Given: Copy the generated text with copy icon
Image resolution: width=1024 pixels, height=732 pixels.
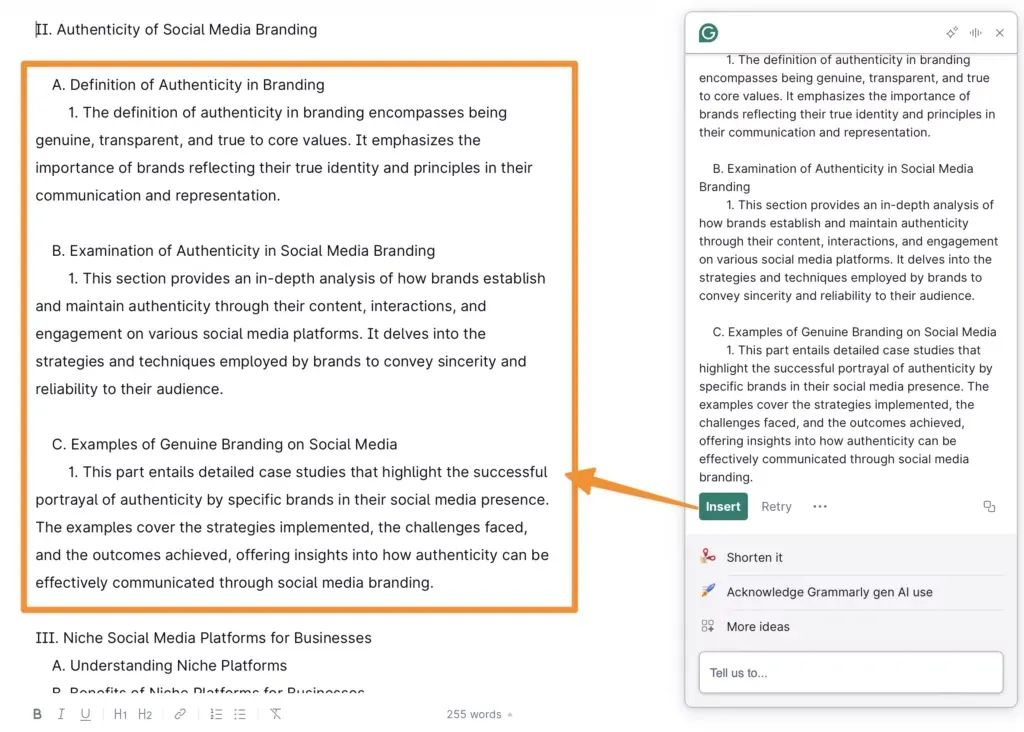Looking at the screenshot, I should [989, 507].
